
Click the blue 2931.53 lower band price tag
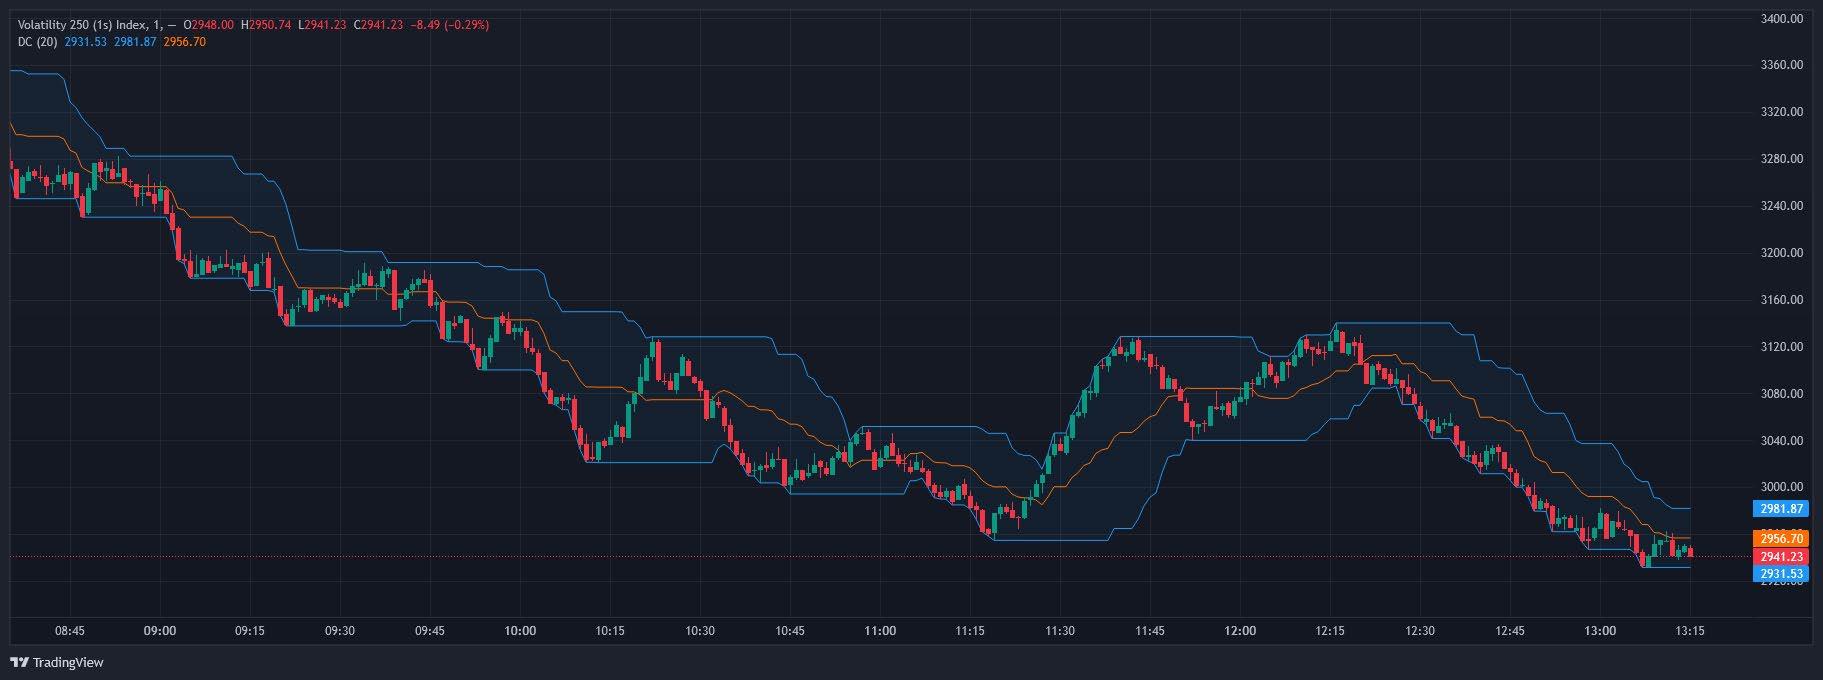coord(1780,573)
